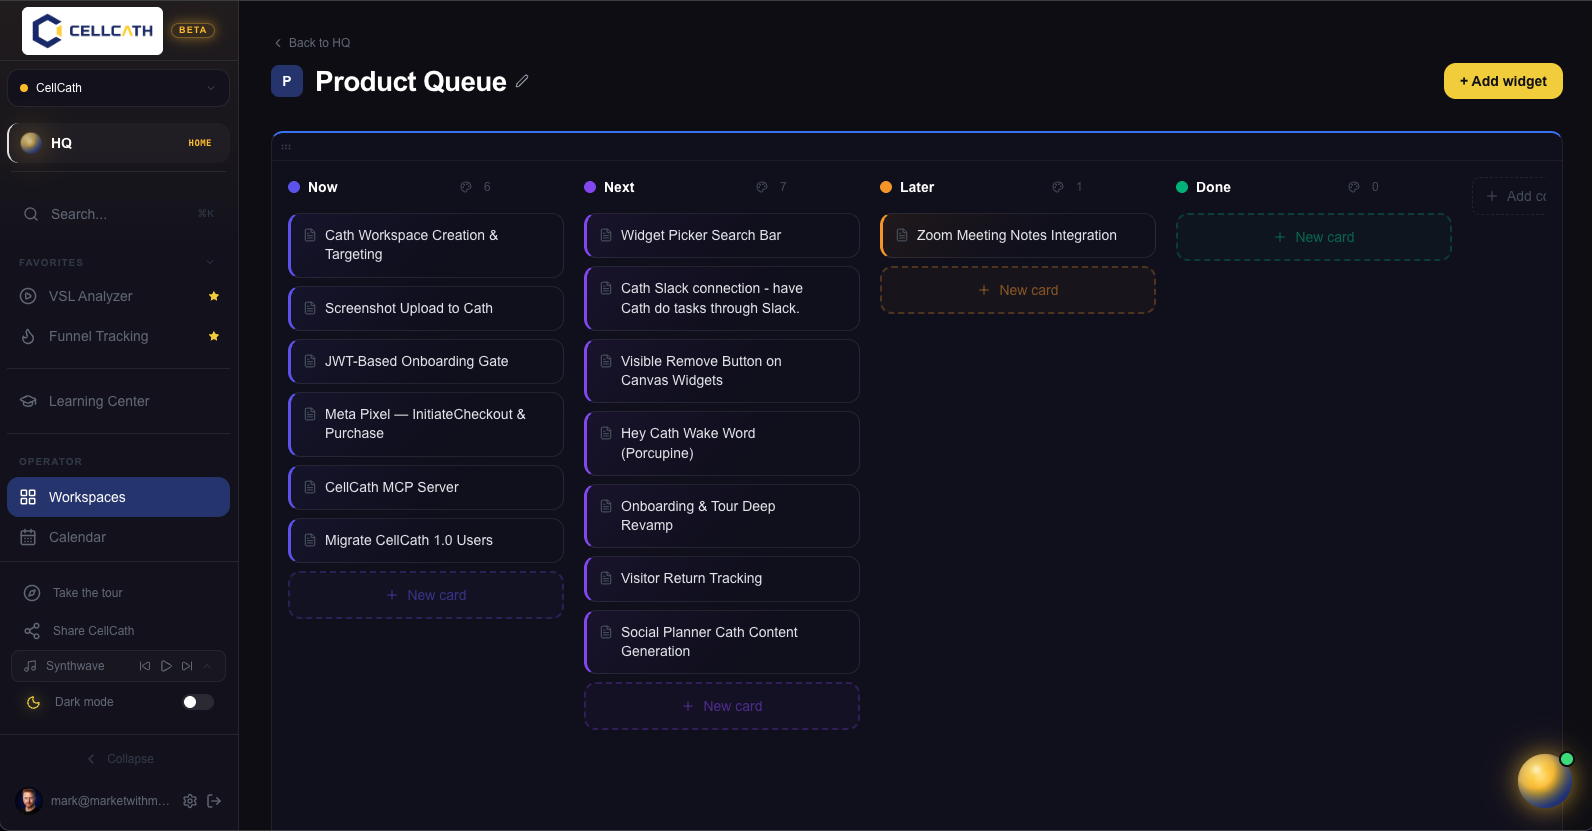The height and width of the screenshot is (831, 1592).
Task: Open the glowing Cath assistant orb
Action: point(1544,781)
